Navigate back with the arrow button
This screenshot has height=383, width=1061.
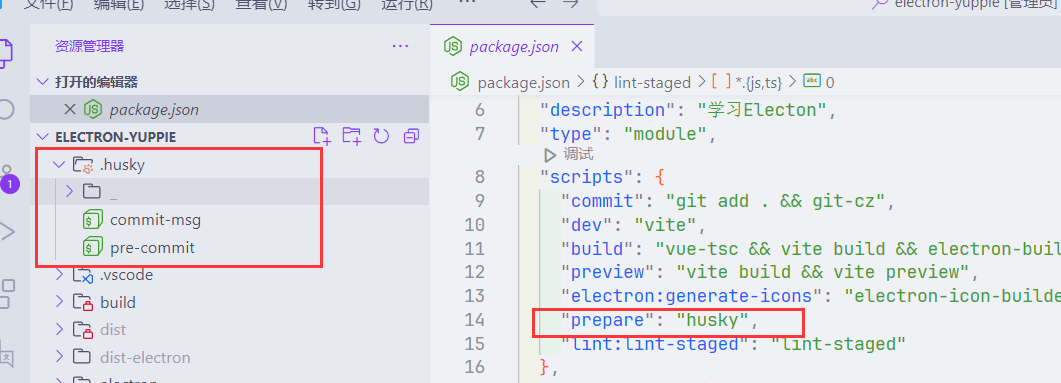click(x=538, y=3)
